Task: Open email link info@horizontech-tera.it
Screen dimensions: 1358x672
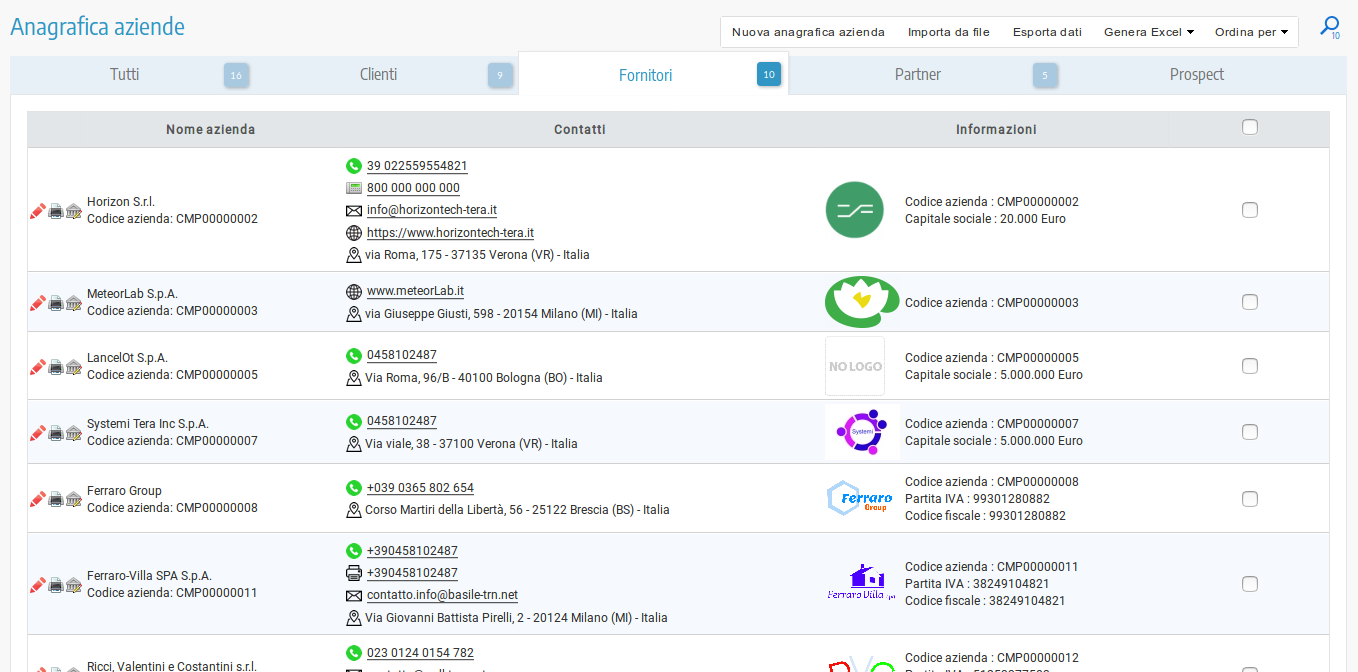Action: tap(432, 210)
